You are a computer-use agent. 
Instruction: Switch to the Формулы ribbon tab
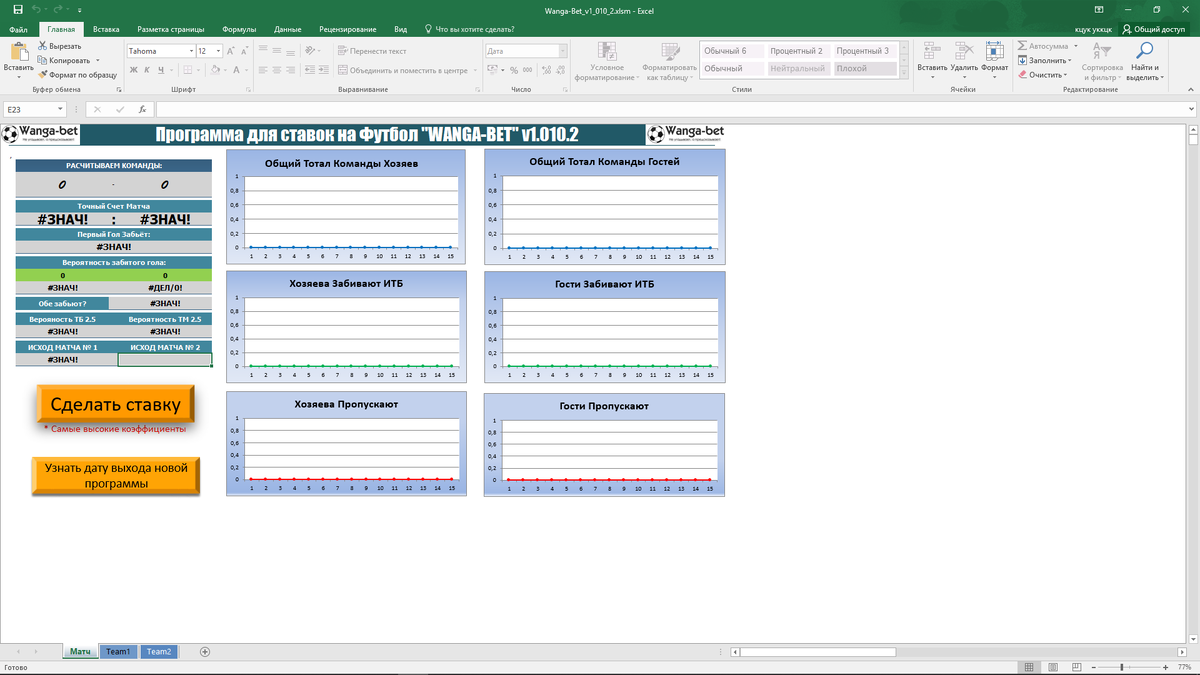coord(239,29)
